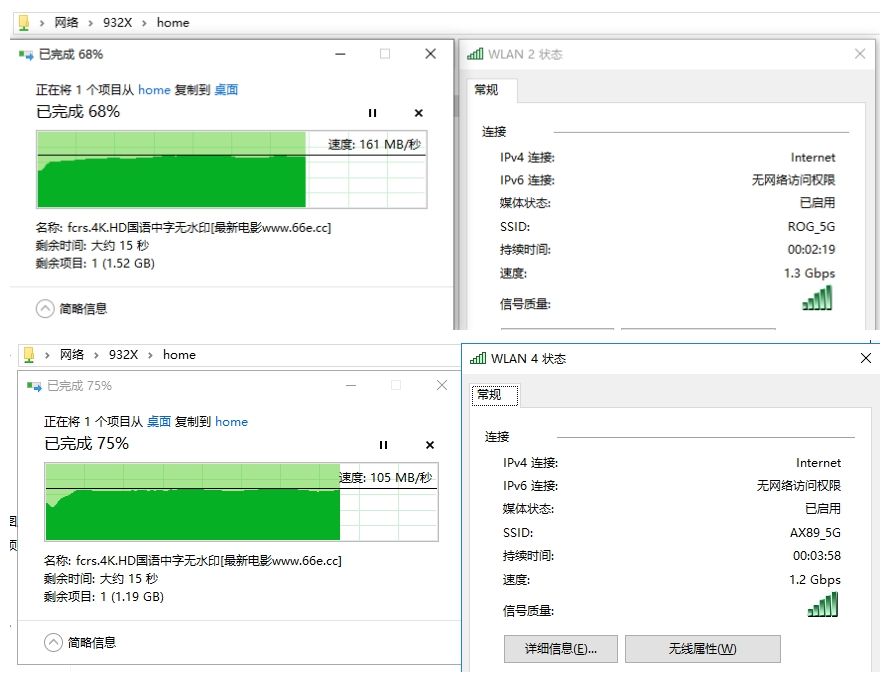890x682 pixels.
Task: Close the WLAN 2 状态 window
Action: tap(860, 54)
